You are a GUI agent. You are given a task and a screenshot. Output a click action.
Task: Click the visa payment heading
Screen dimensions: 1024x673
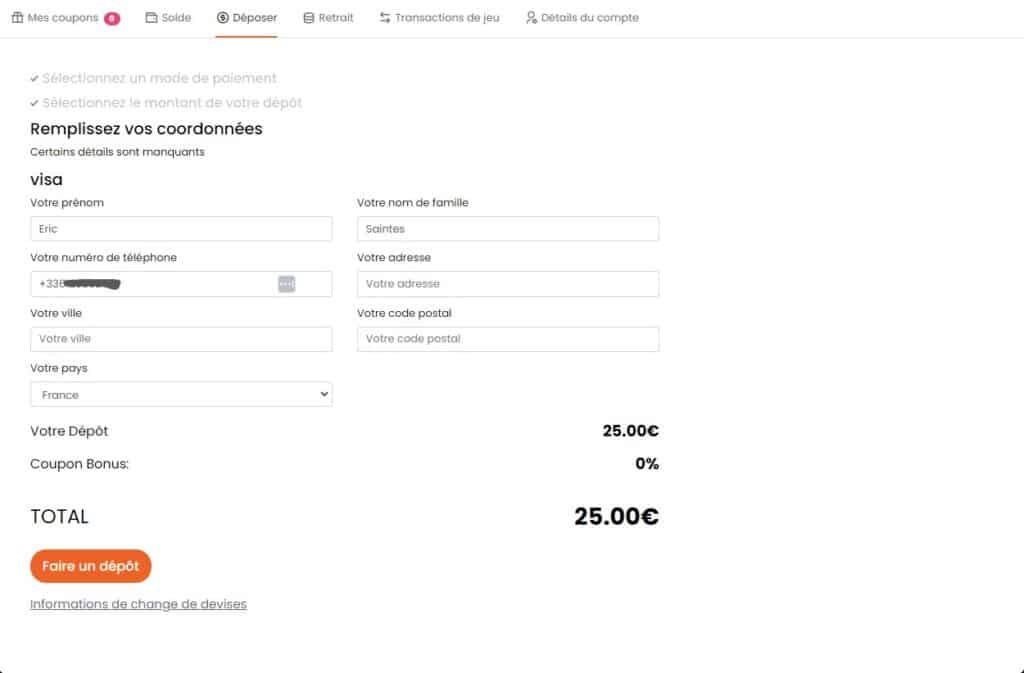46,180
